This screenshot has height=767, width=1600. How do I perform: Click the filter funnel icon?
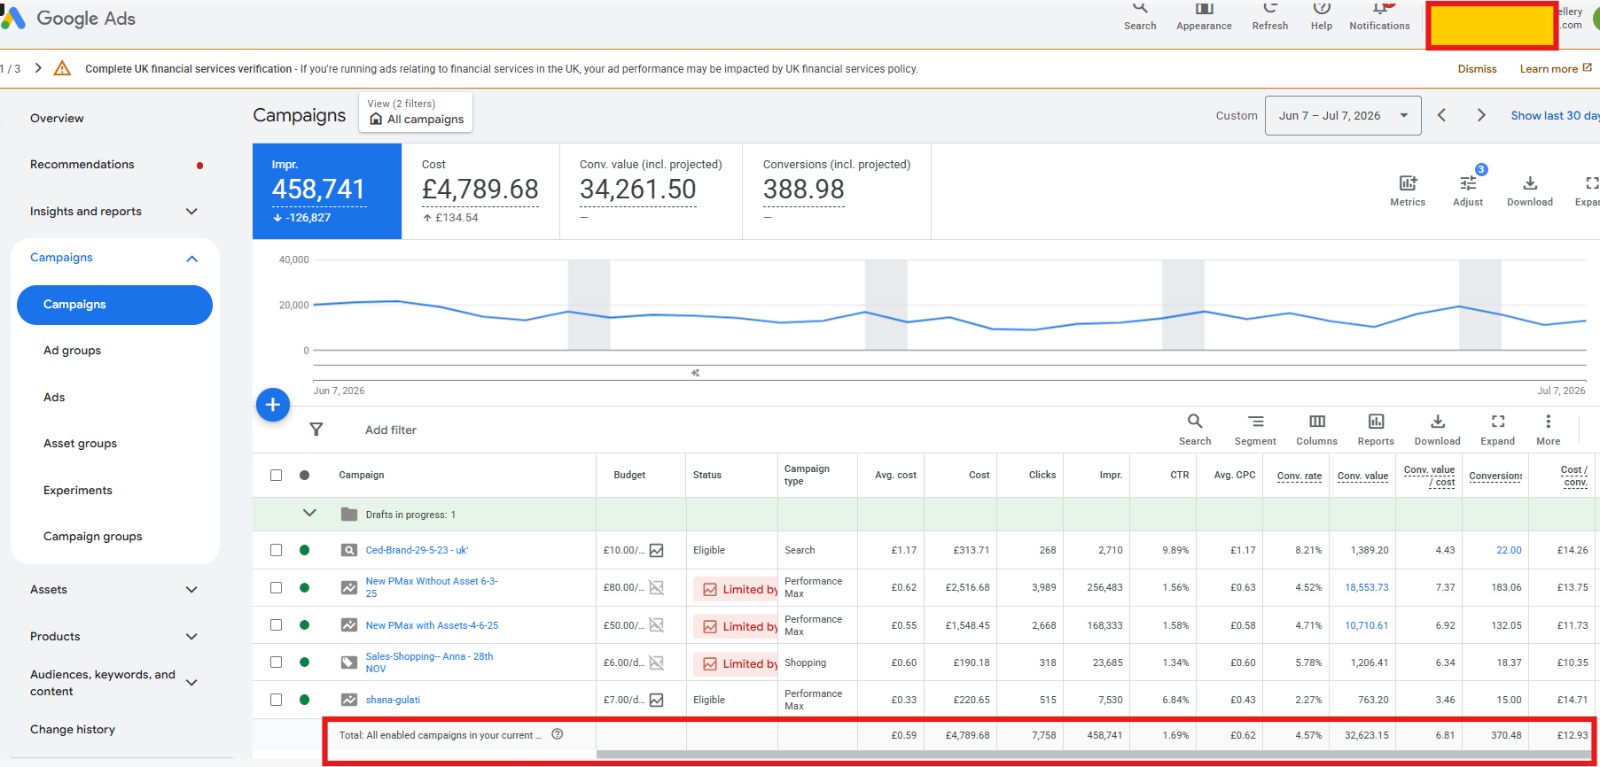point(316,429)
